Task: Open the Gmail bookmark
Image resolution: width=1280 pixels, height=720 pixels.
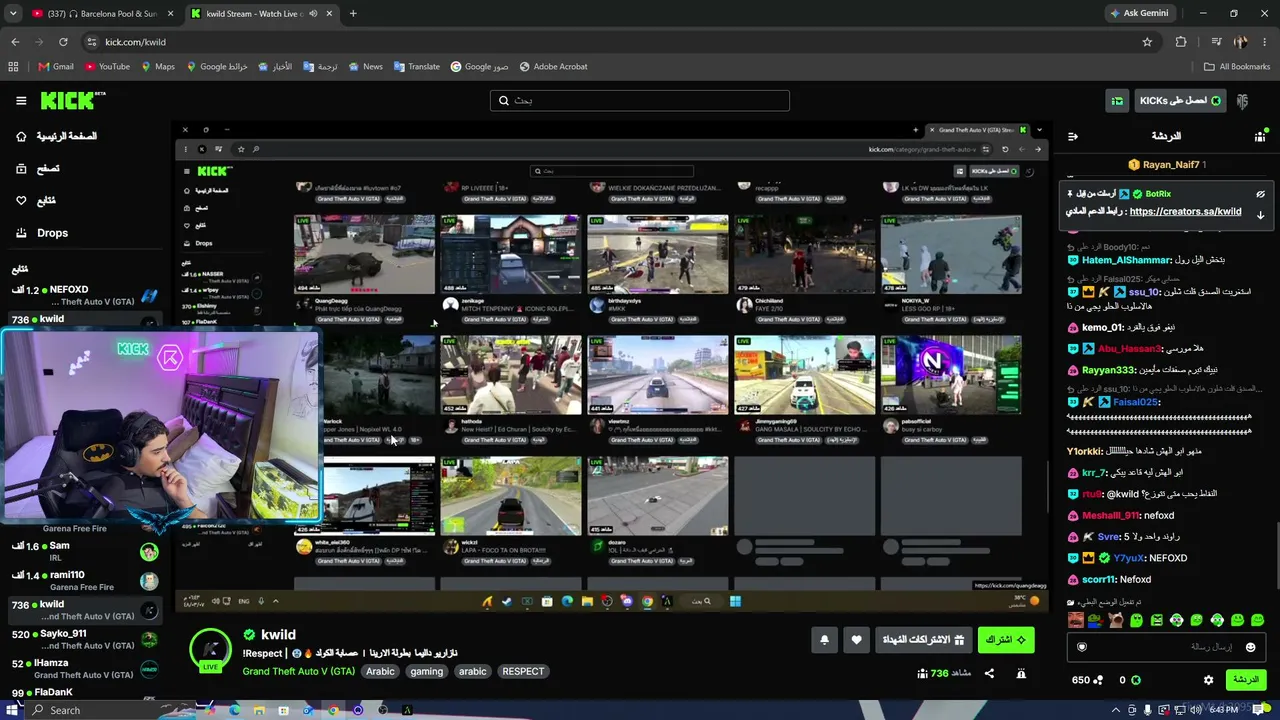Action: (56, 67)
